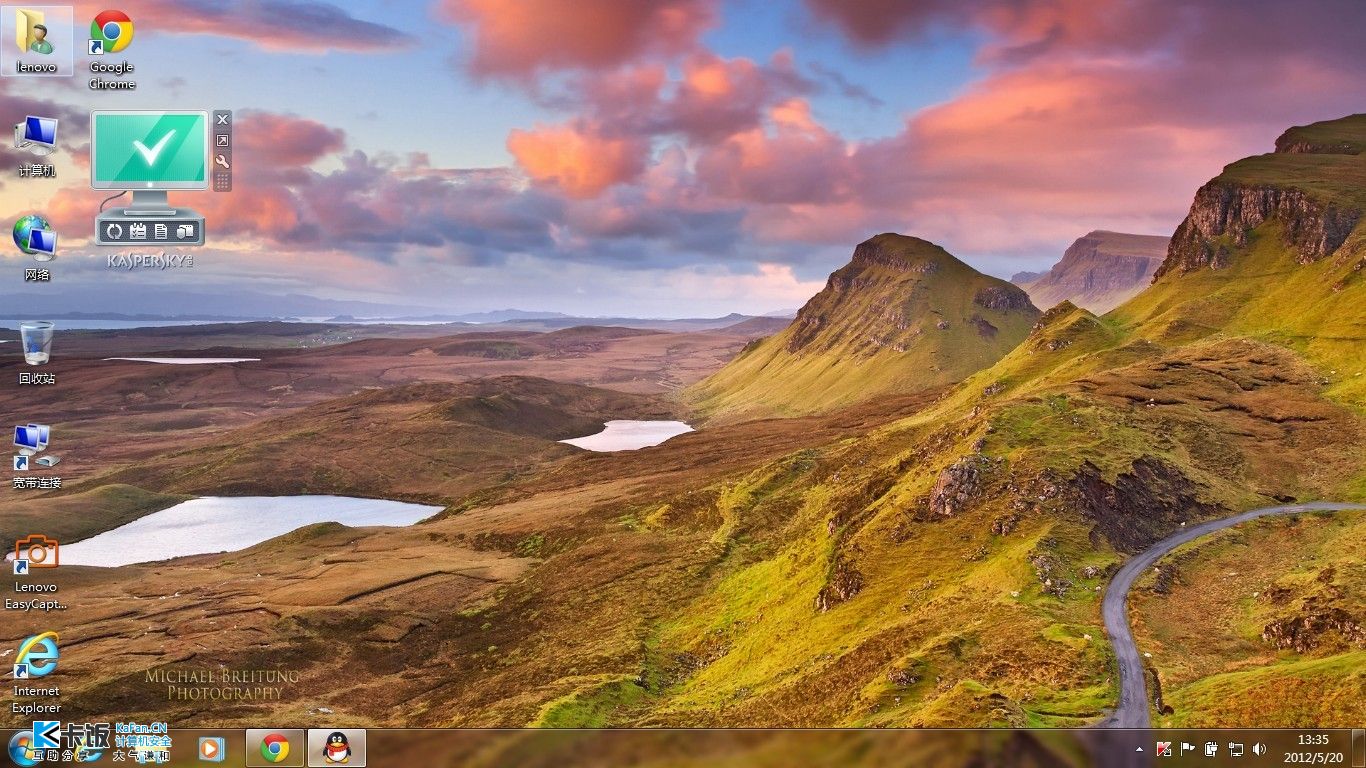Open Kaspersky reports document icon in gadget
This screenshot has height=768, width=1366.
coord(161,231)
